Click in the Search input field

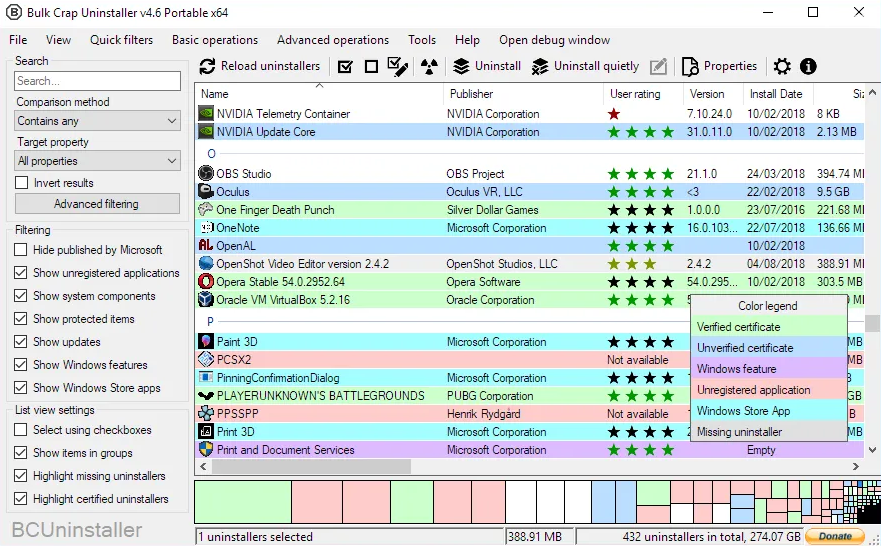97,81
